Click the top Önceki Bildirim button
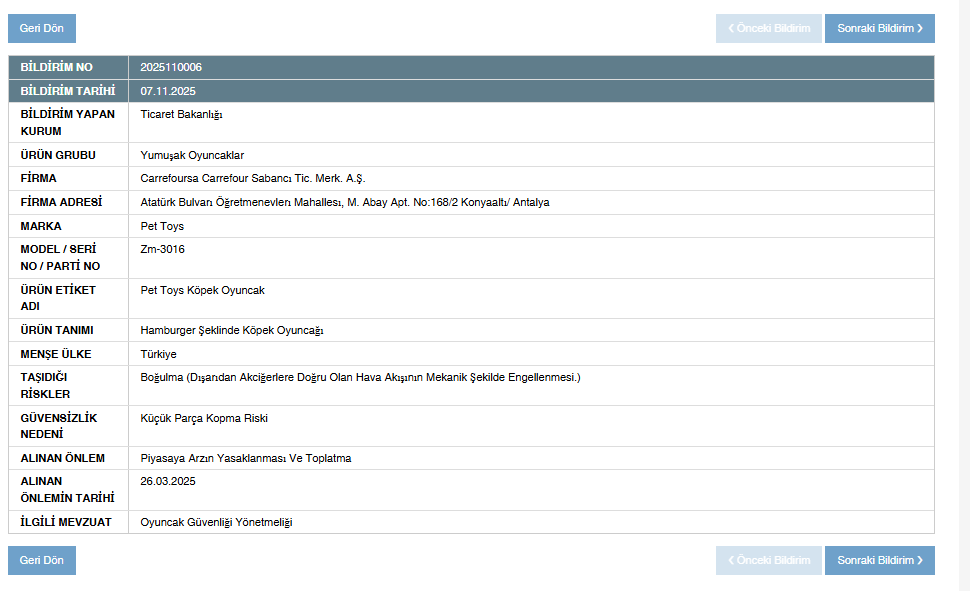Image resolution: width=970 pixels, height=591 pixels. pyautogui.click(x=768, y=29)
